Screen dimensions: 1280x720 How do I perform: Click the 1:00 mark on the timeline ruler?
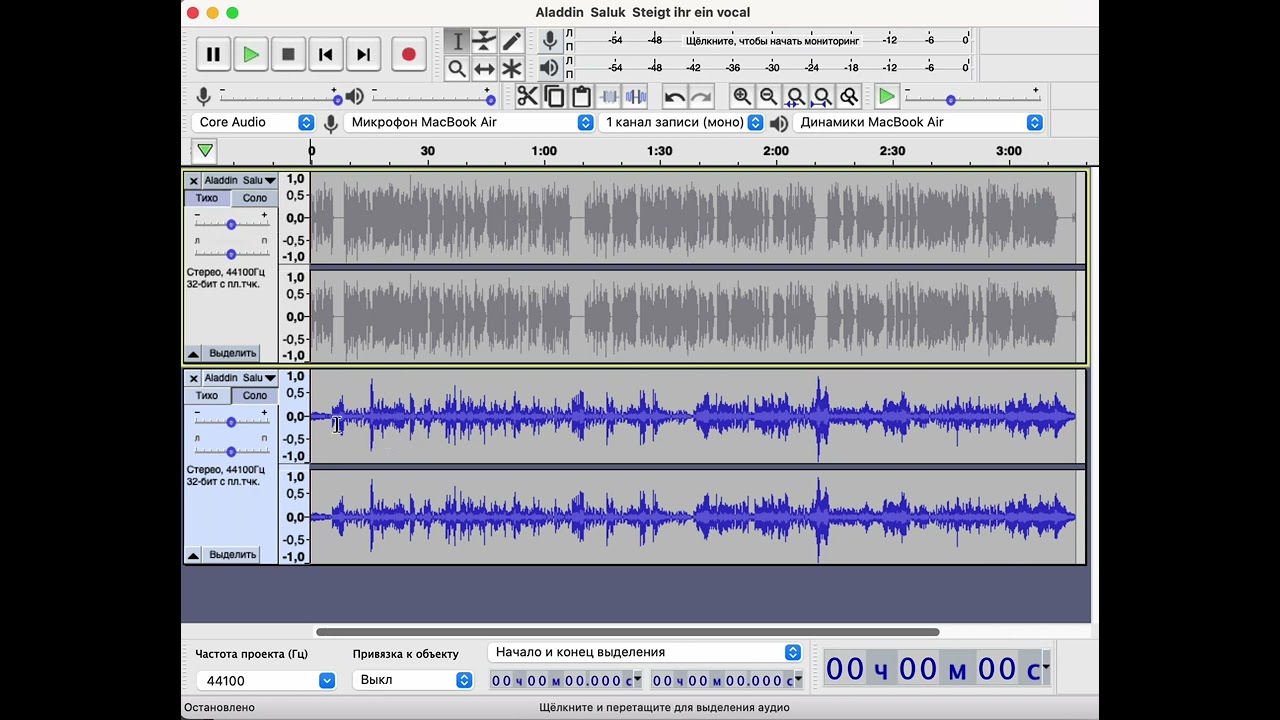coord(544,151)
